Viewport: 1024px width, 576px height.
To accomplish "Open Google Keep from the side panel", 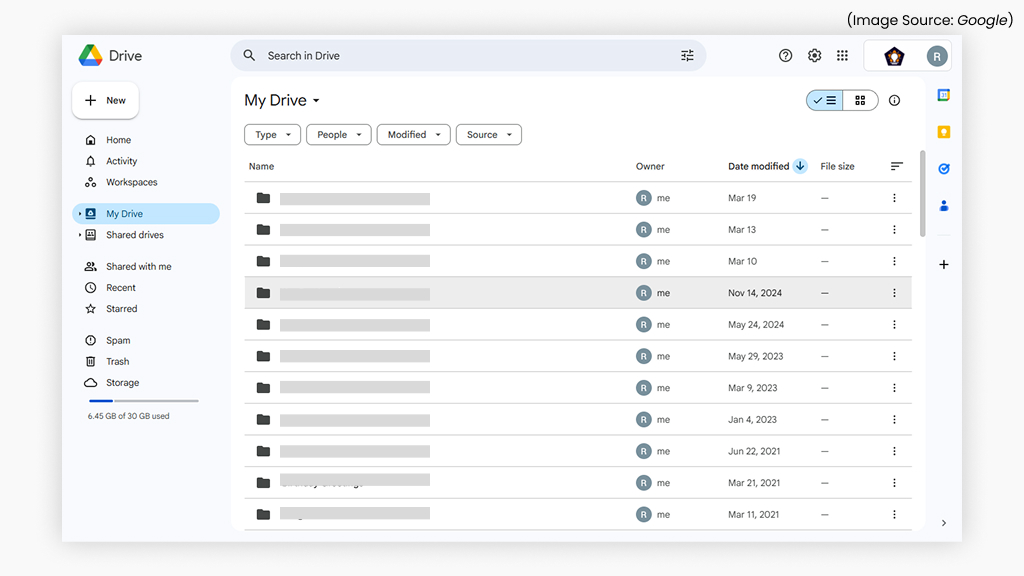I will [943, 131].
